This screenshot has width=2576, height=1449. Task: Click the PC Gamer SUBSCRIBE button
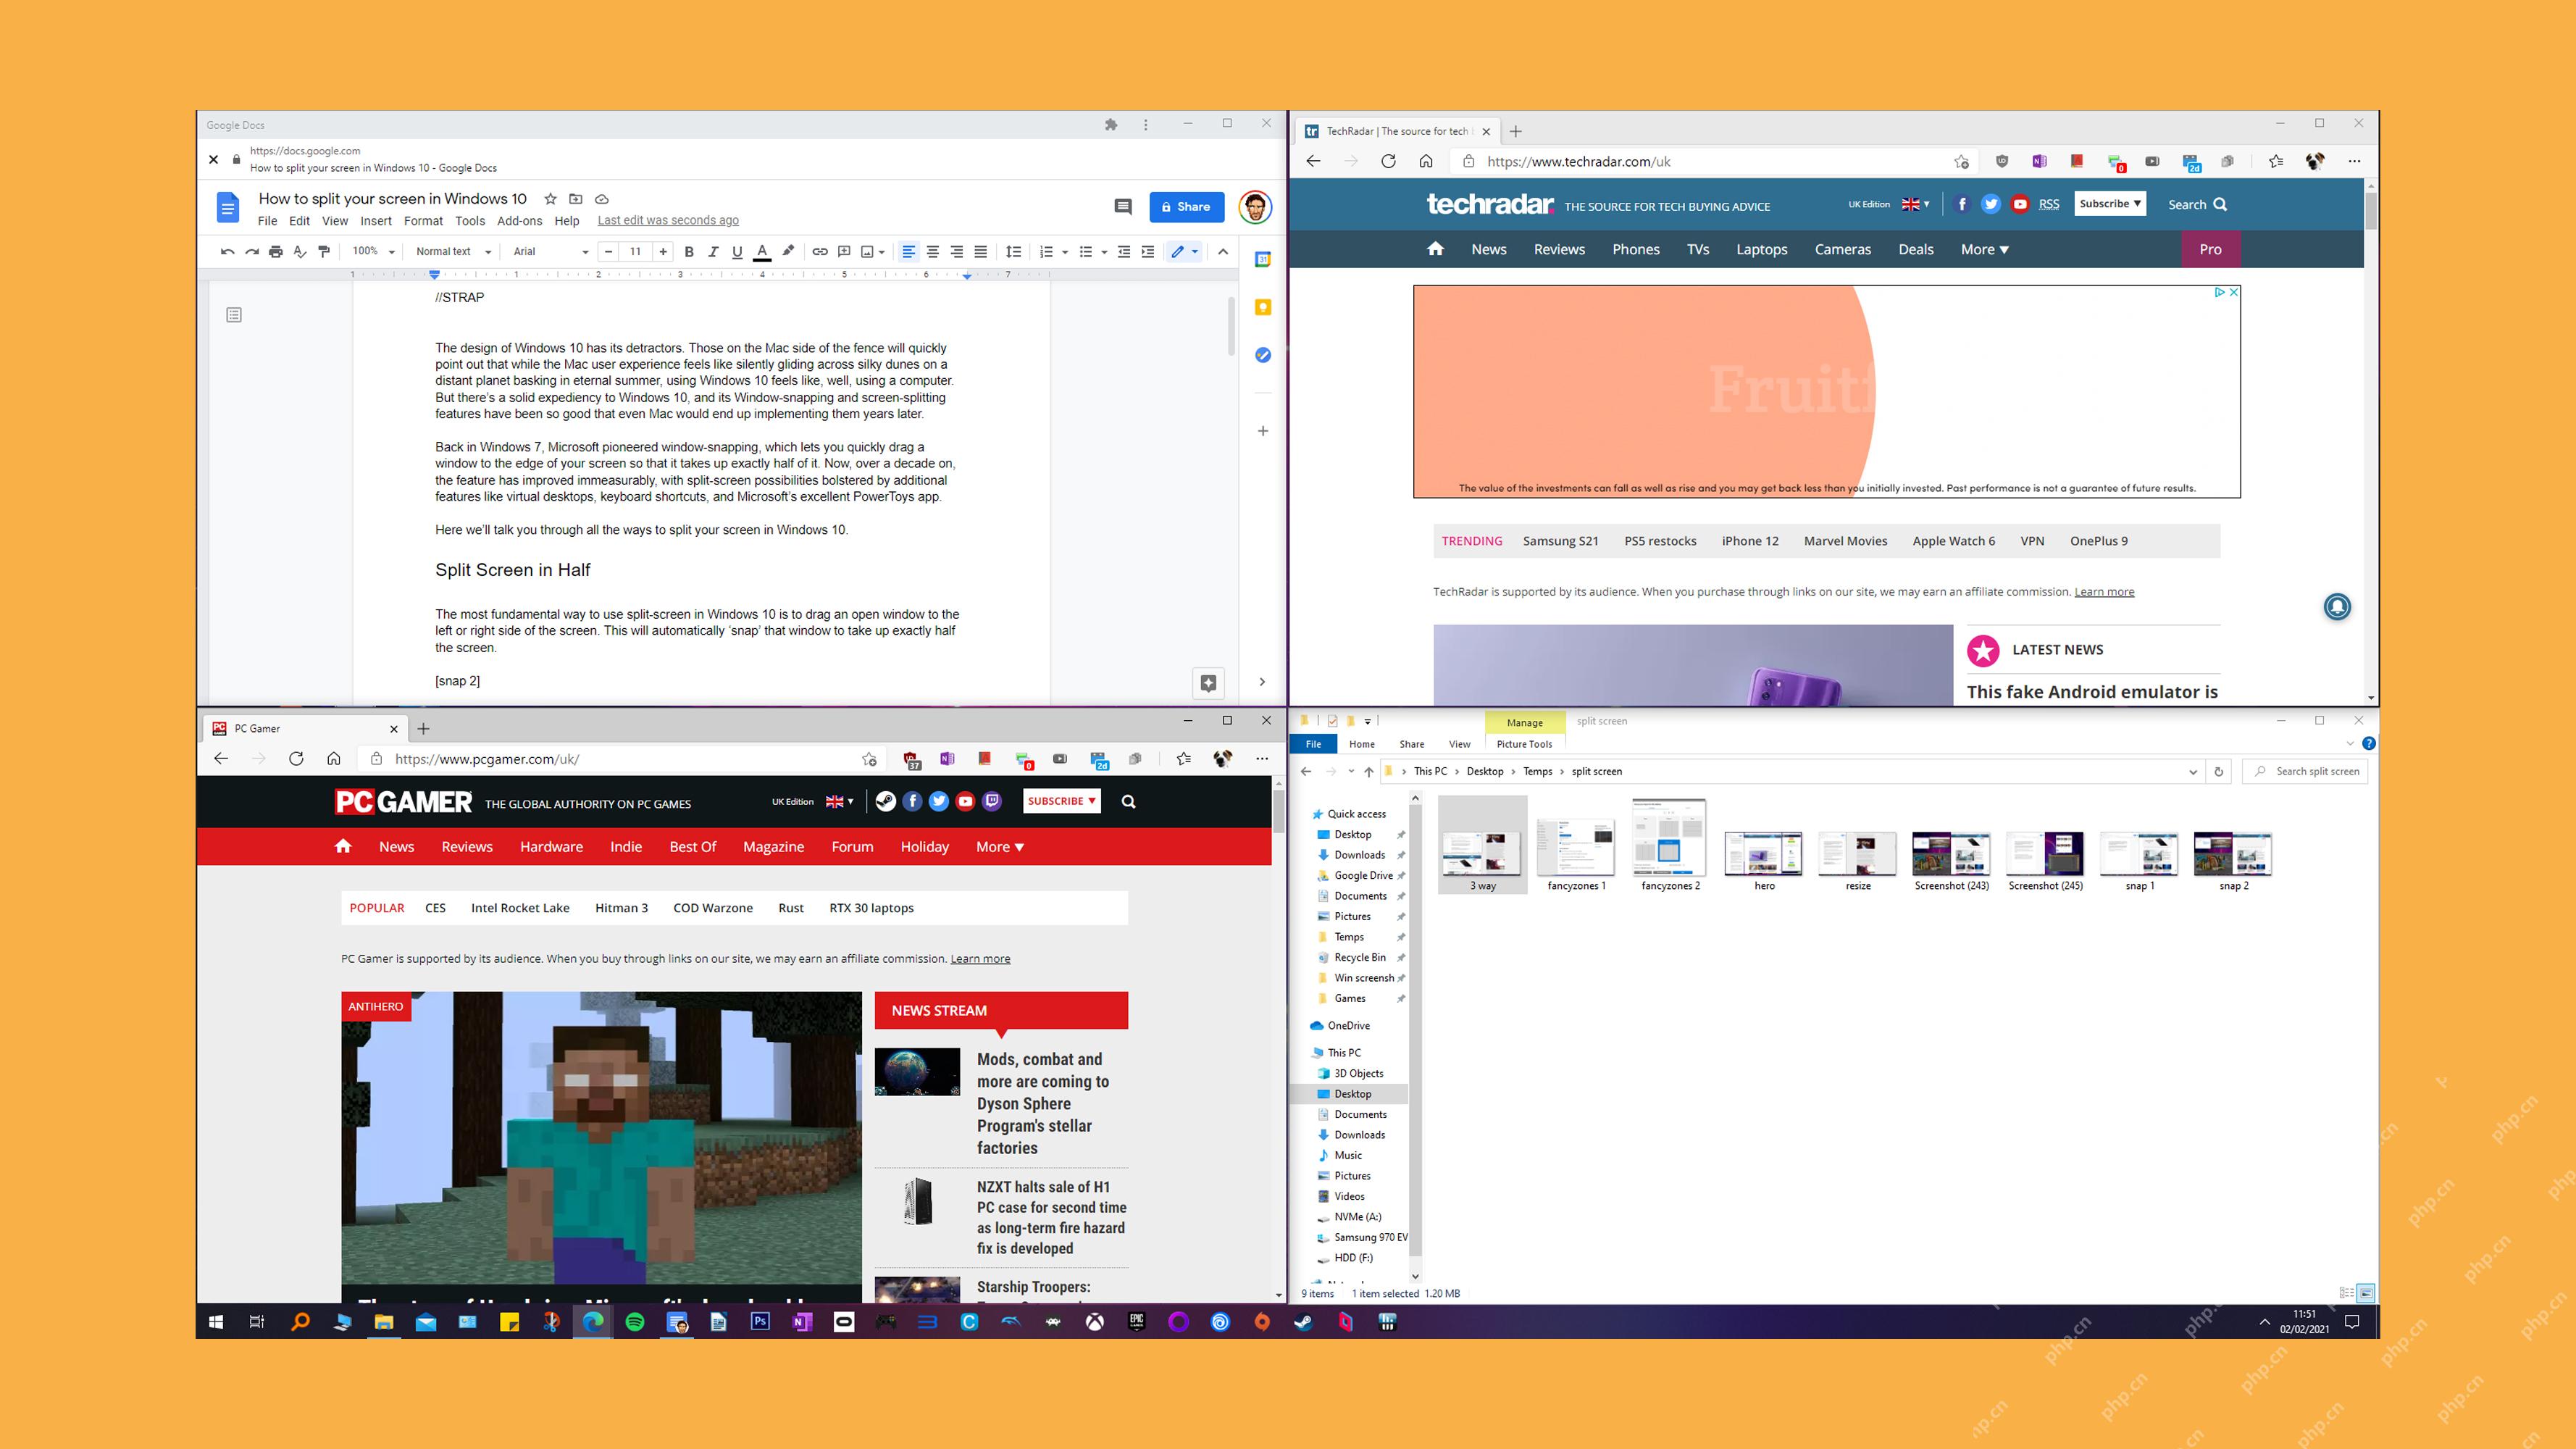coord(1062,801)
